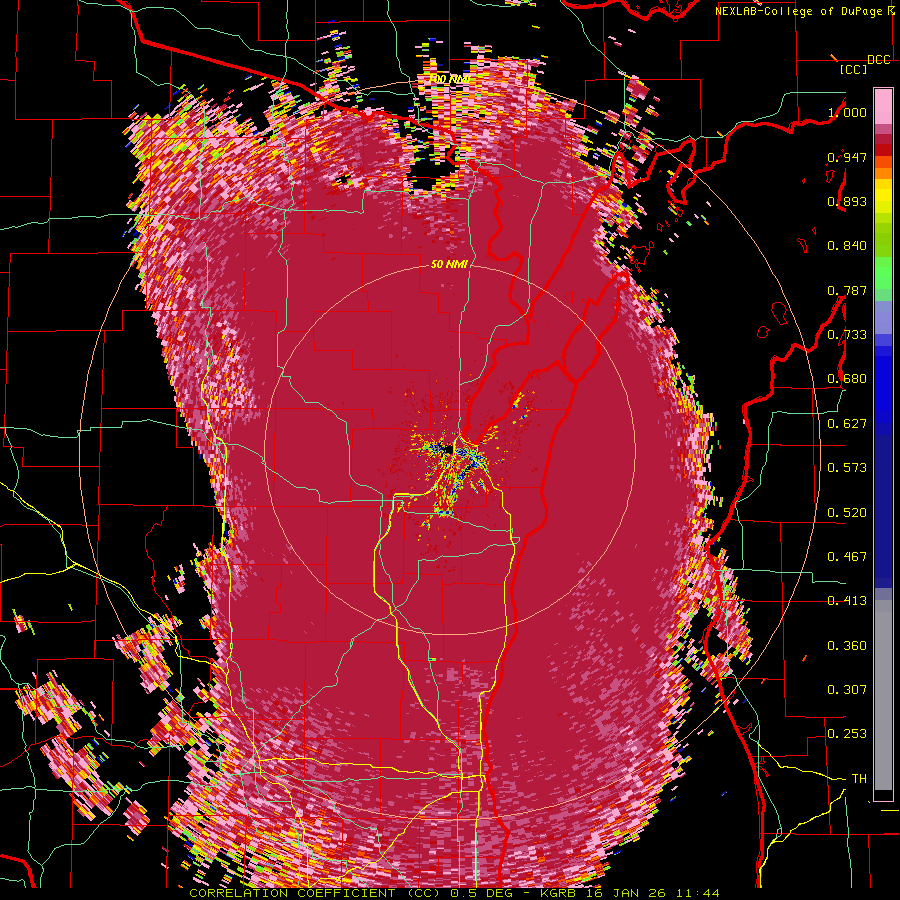Click the 0.840 scale value
Screen dimensions: 900x900
(x=847, y=246)
